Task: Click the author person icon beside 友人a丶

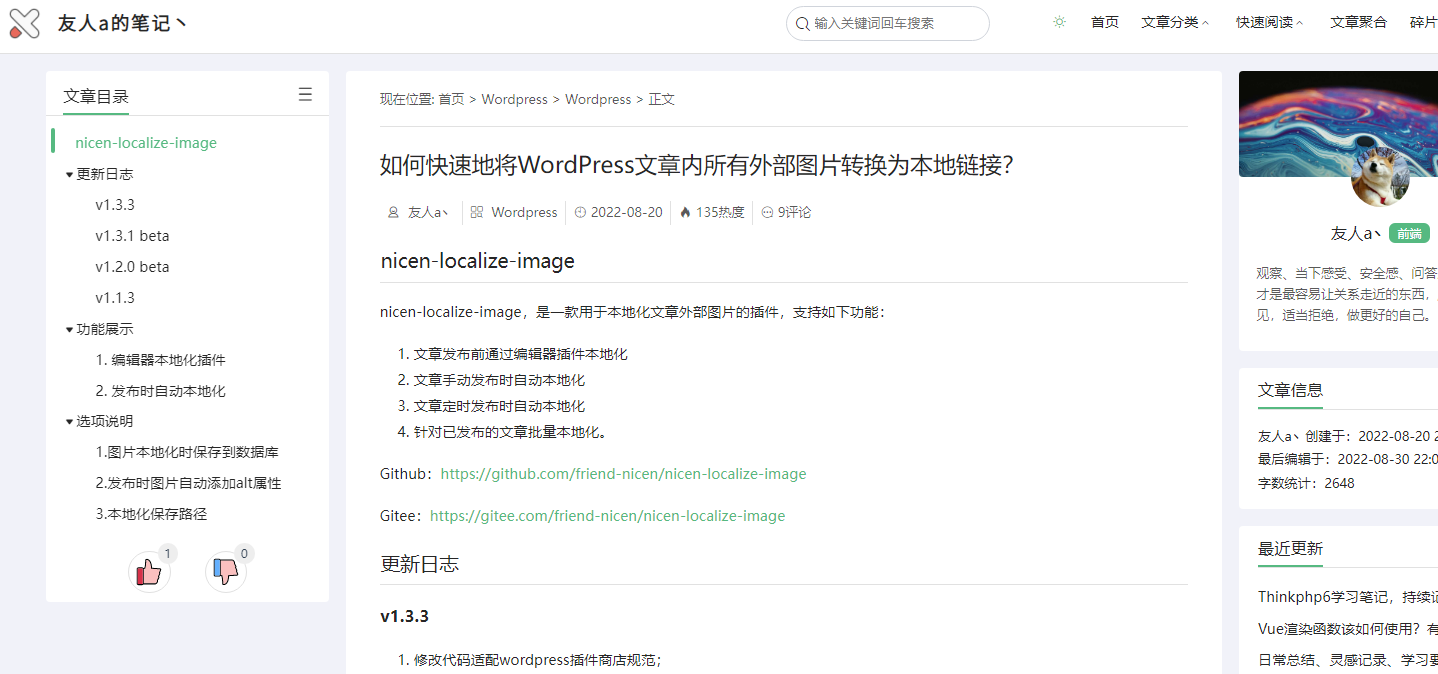Action: [x=392, y=212]
